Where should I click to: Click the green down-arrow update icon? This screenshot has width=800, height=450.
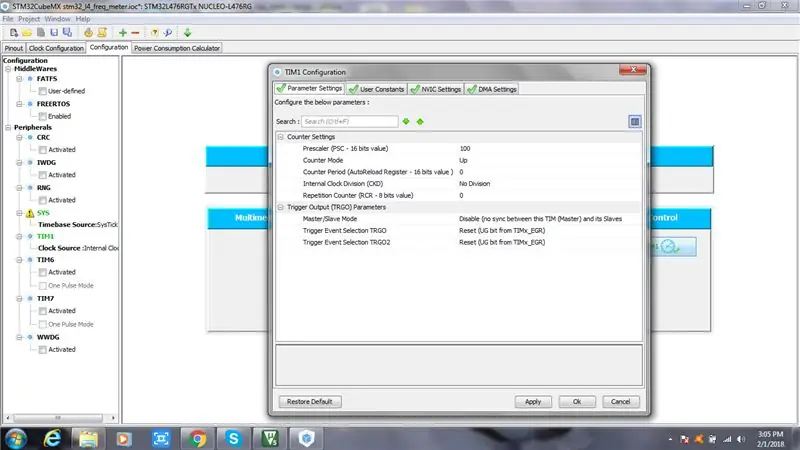(x=187, y=33)
